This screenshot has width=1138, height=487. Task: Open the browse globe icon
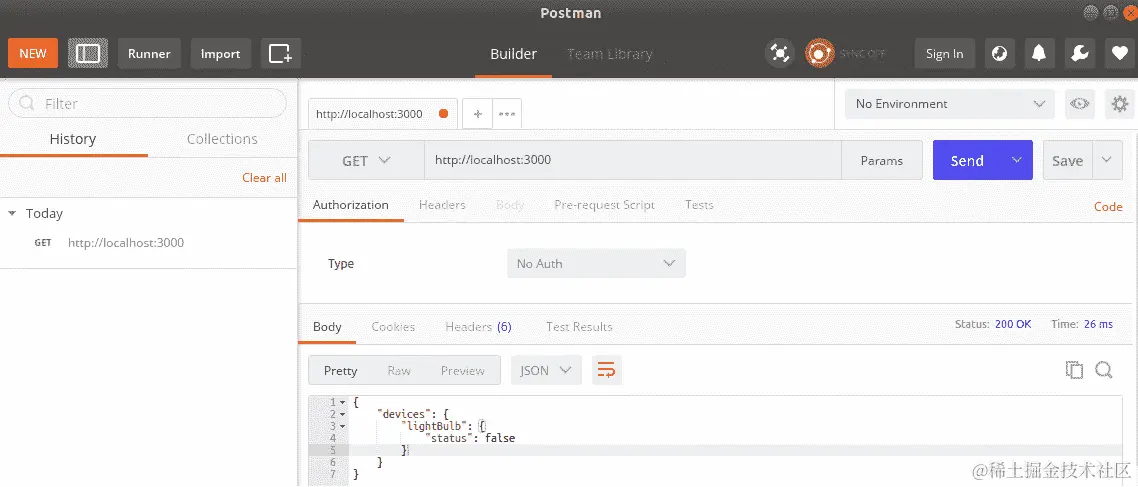coord(999,54)
